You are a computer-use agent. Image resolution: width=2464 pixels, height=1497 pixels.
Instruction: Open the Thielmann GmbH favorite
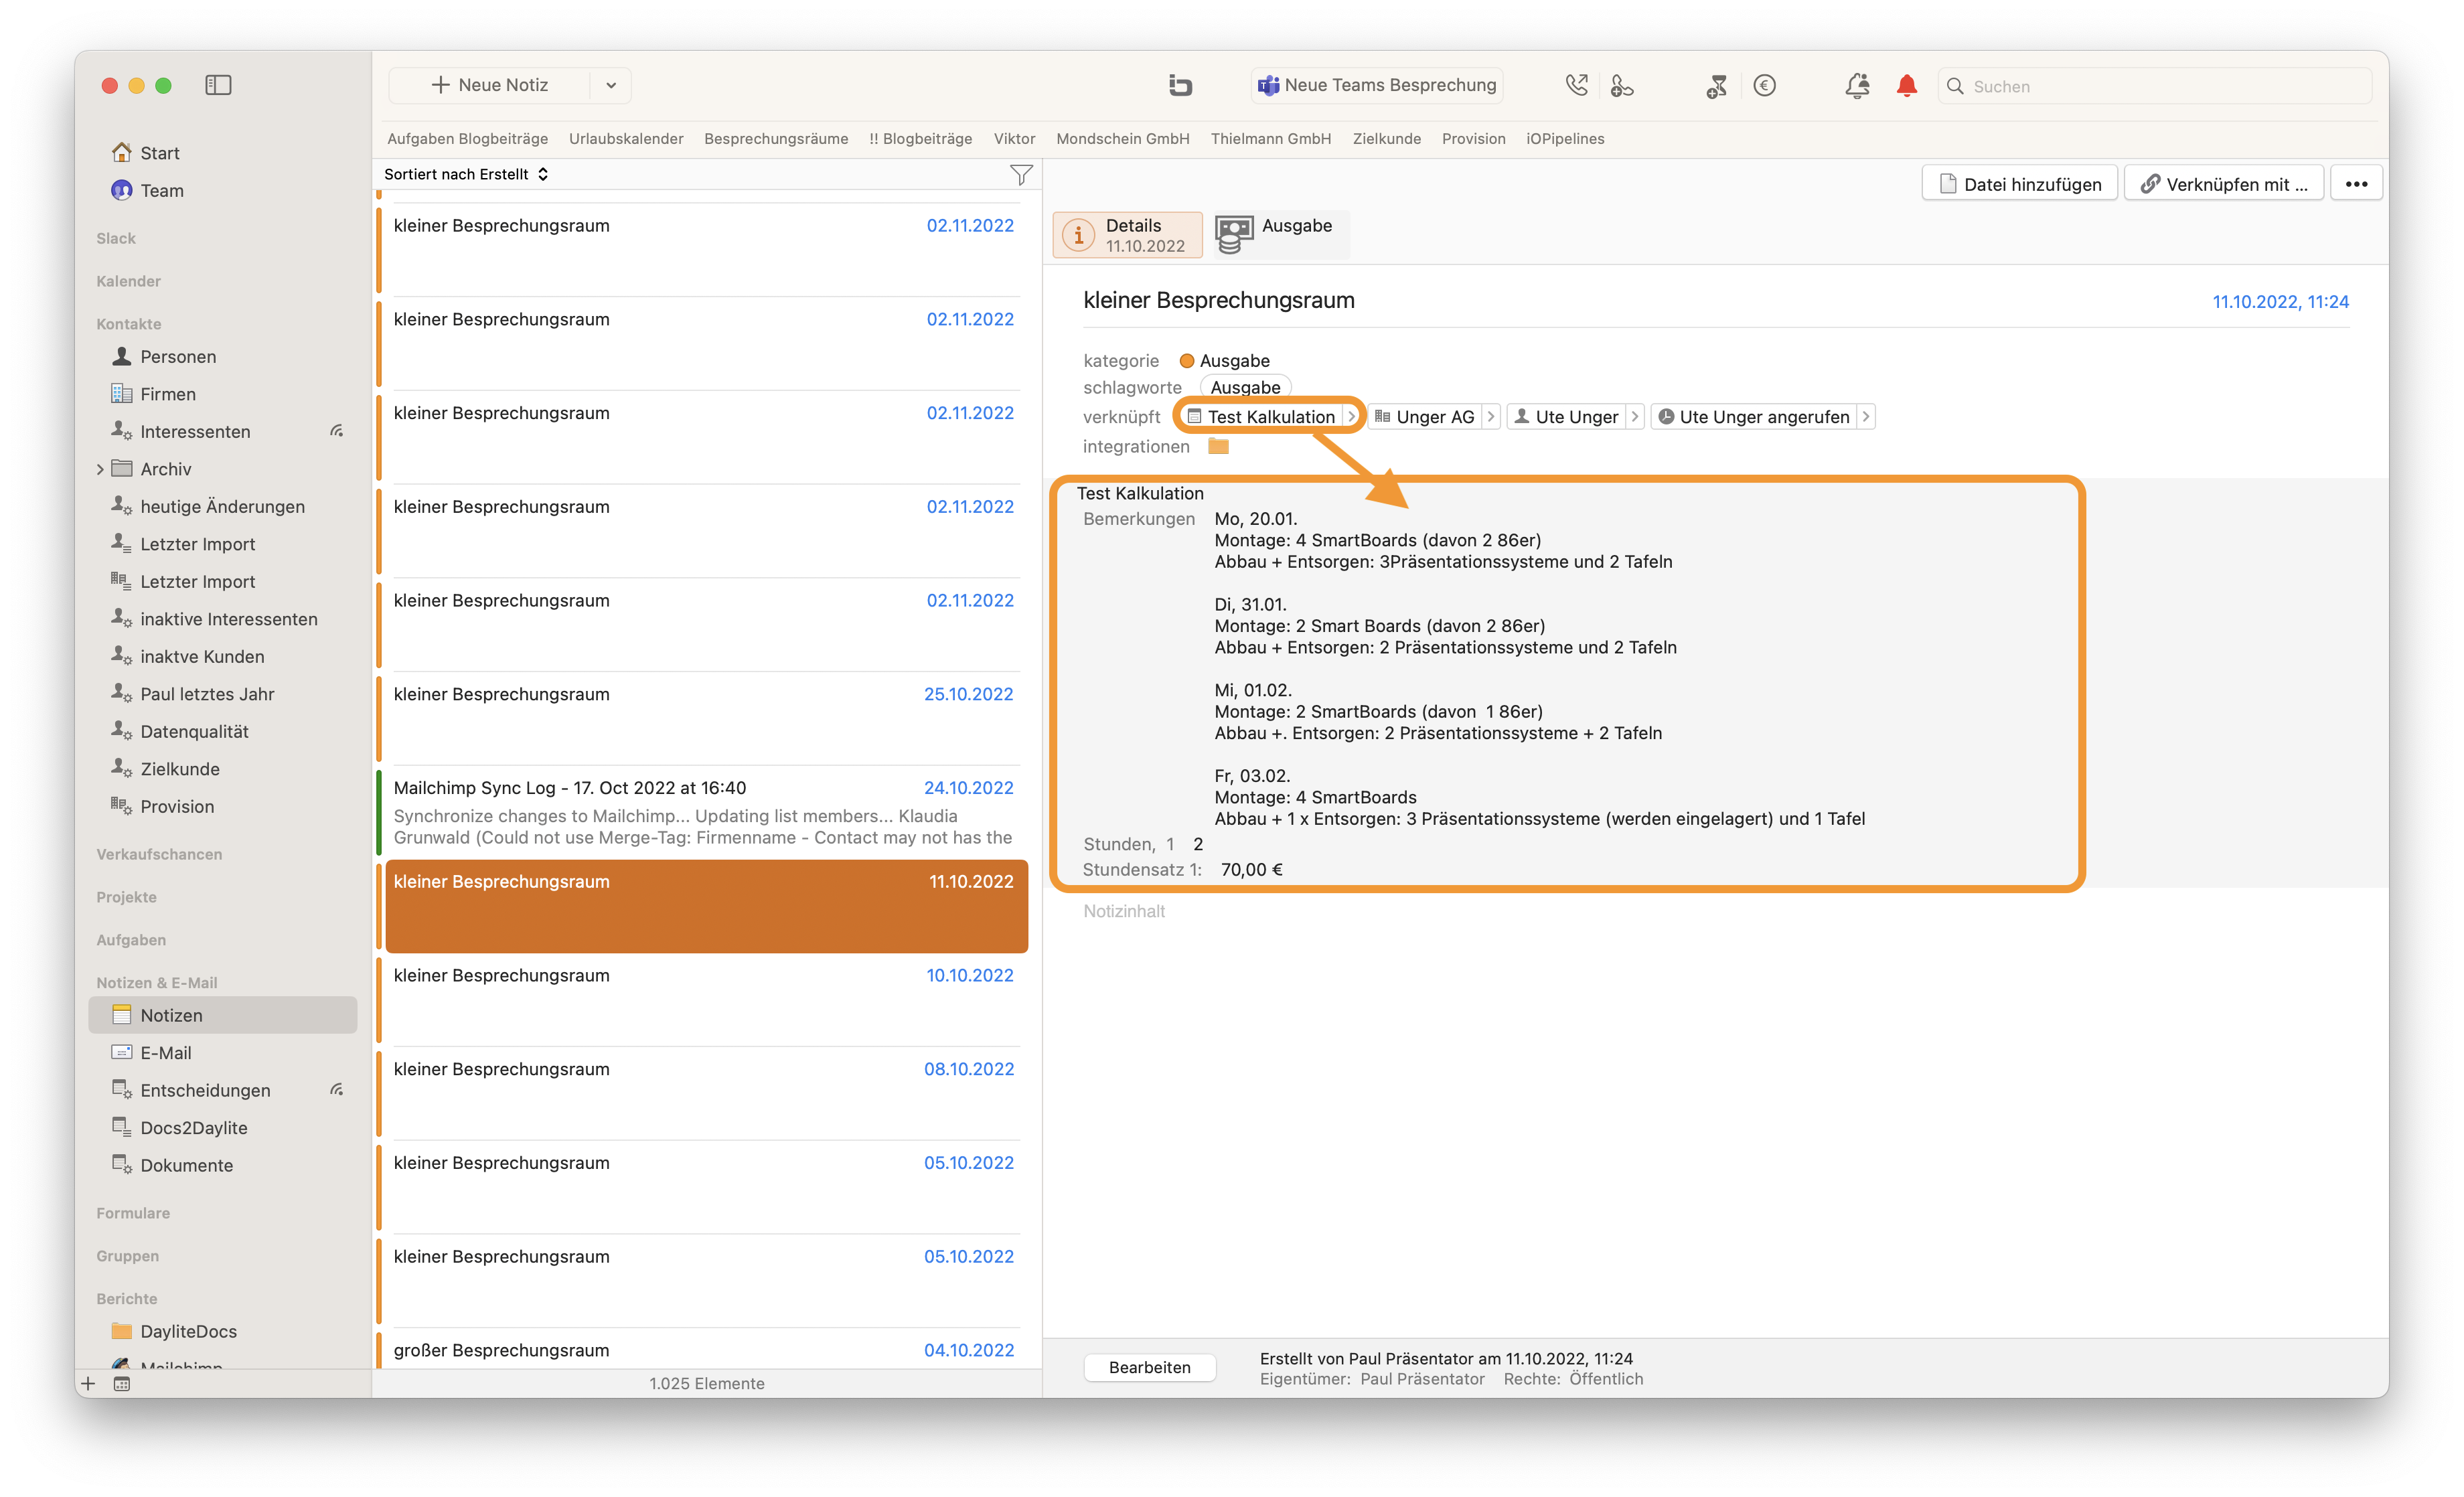1270,138
